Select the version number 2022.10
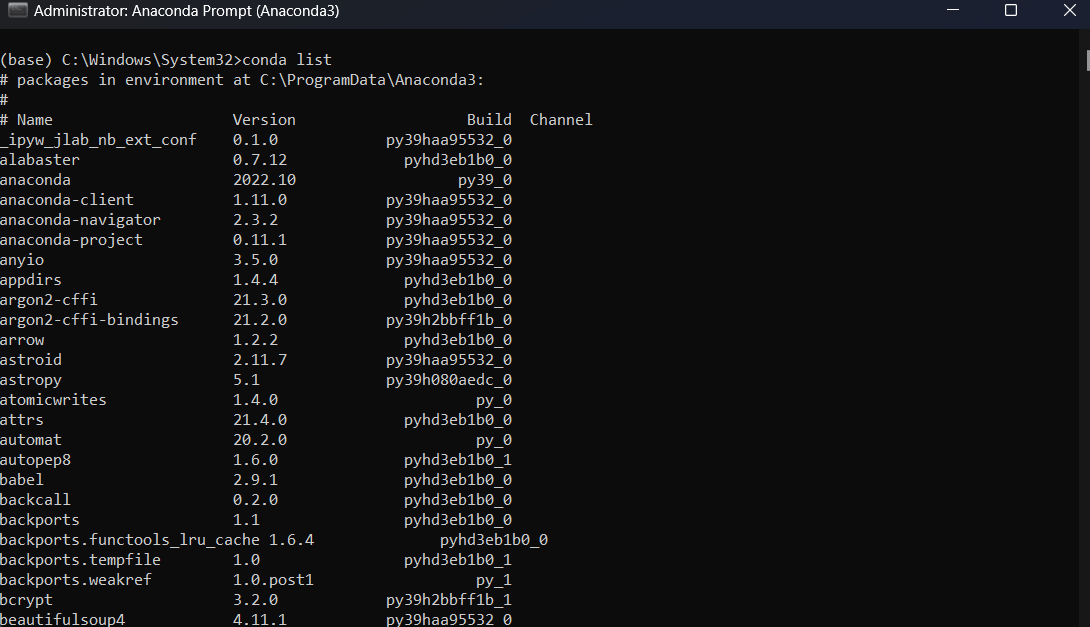This screenshot has width=1090, height=627. coord(264,179)
